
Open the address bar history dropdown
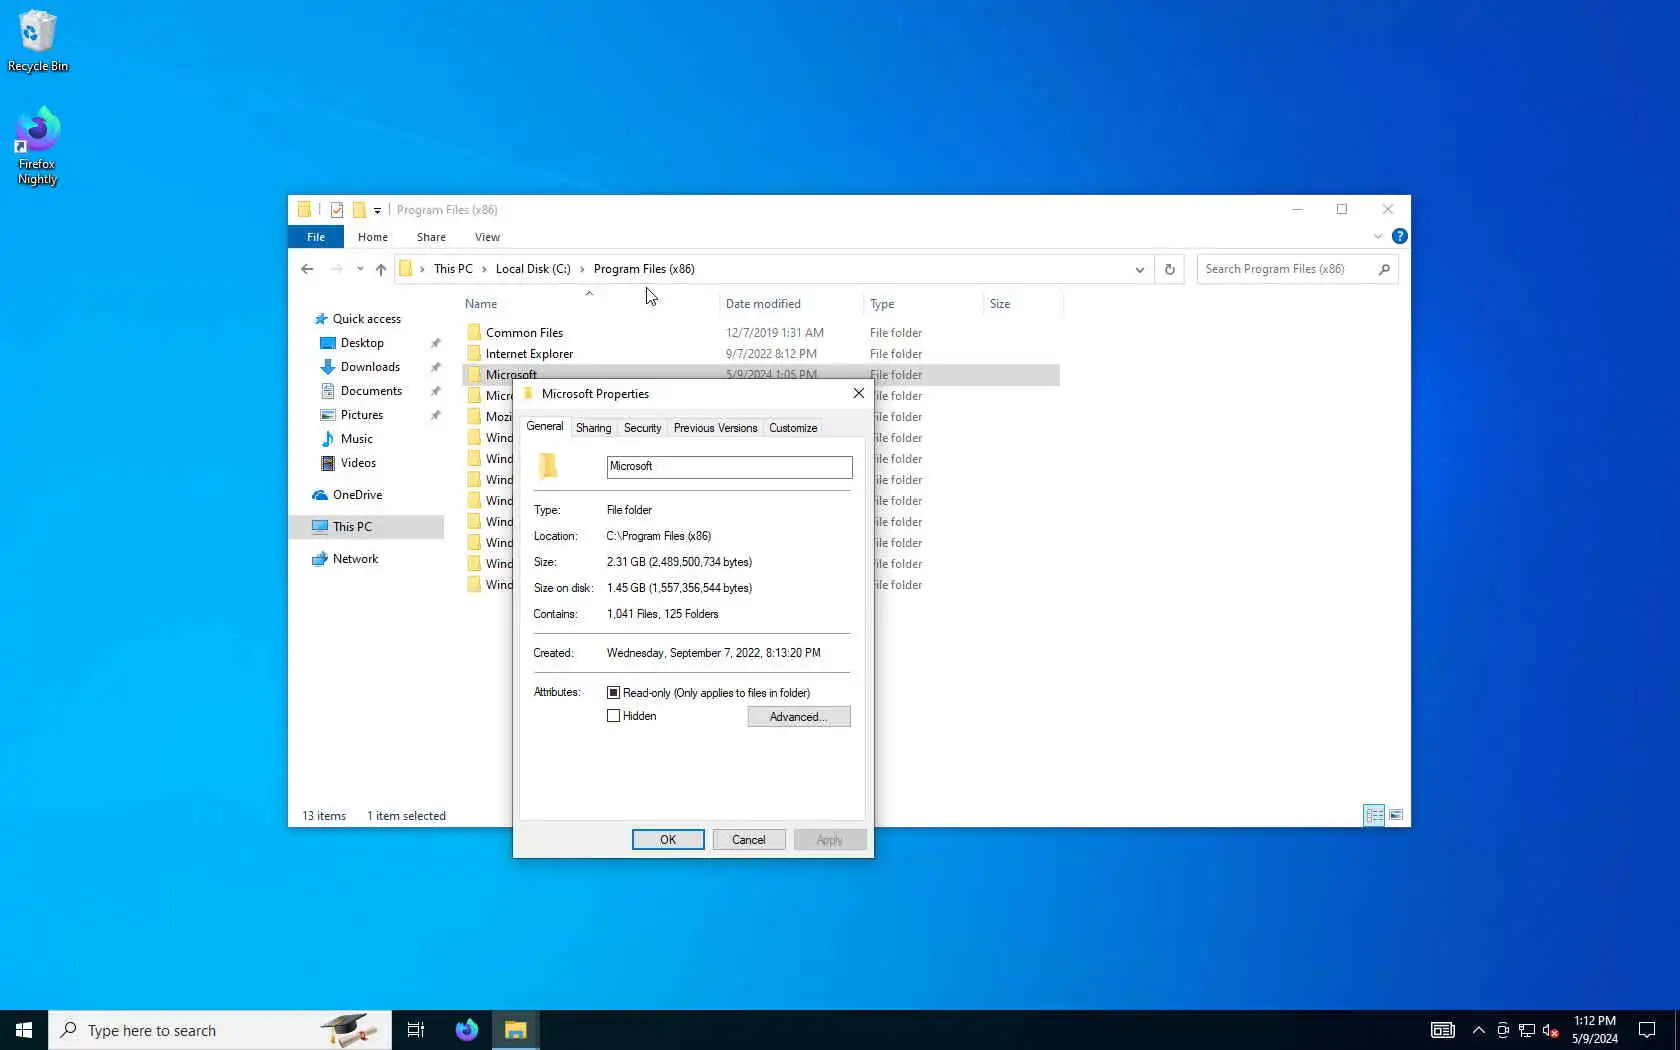pyautogui.click(x=1139, y=269)
